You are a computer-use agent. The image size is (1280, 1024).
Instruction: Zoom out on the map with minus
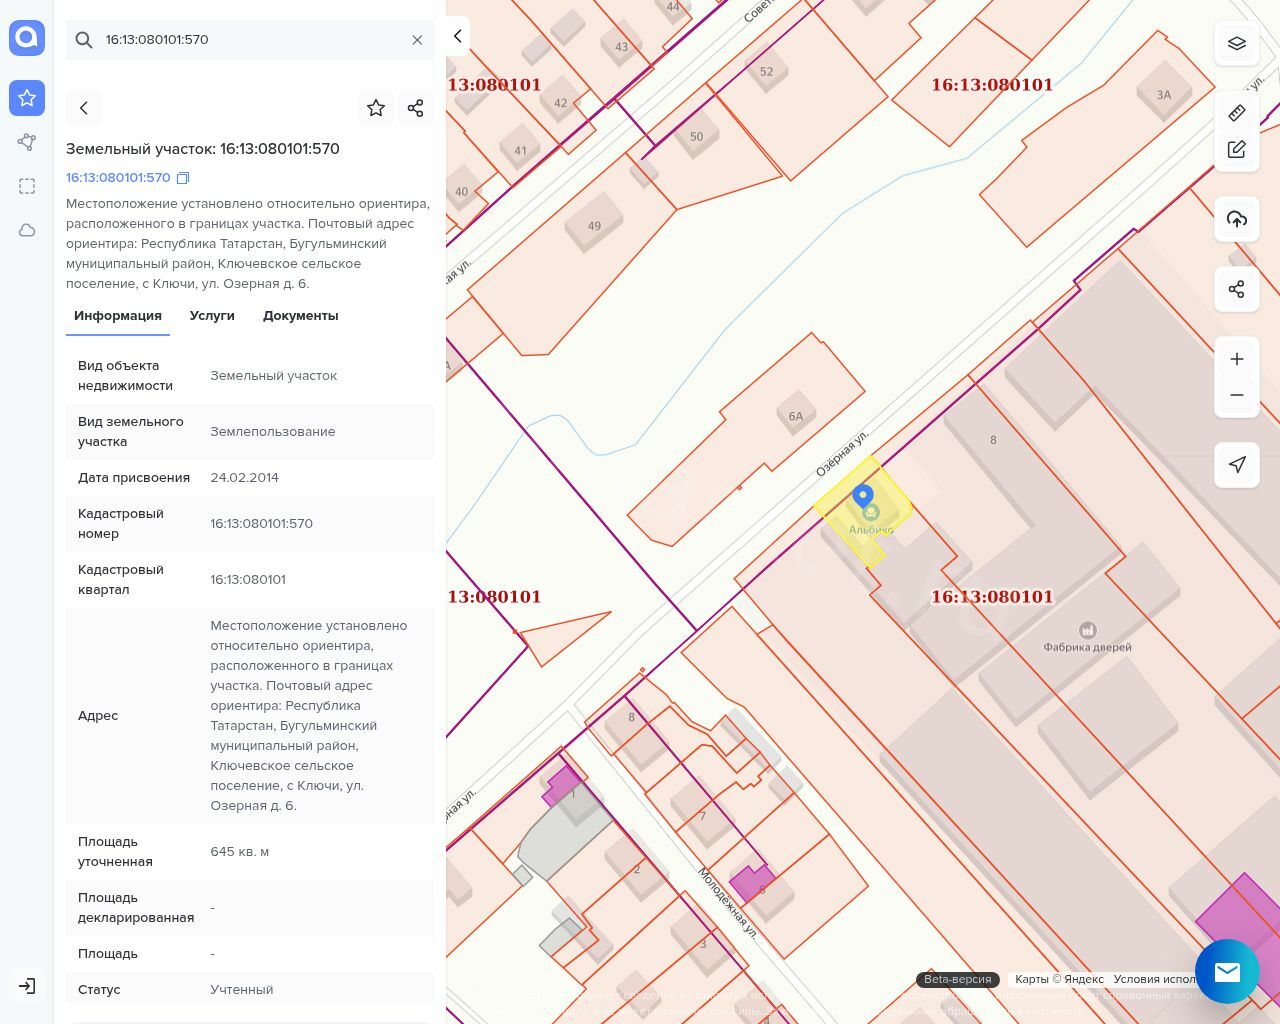tap(1237, 395)
